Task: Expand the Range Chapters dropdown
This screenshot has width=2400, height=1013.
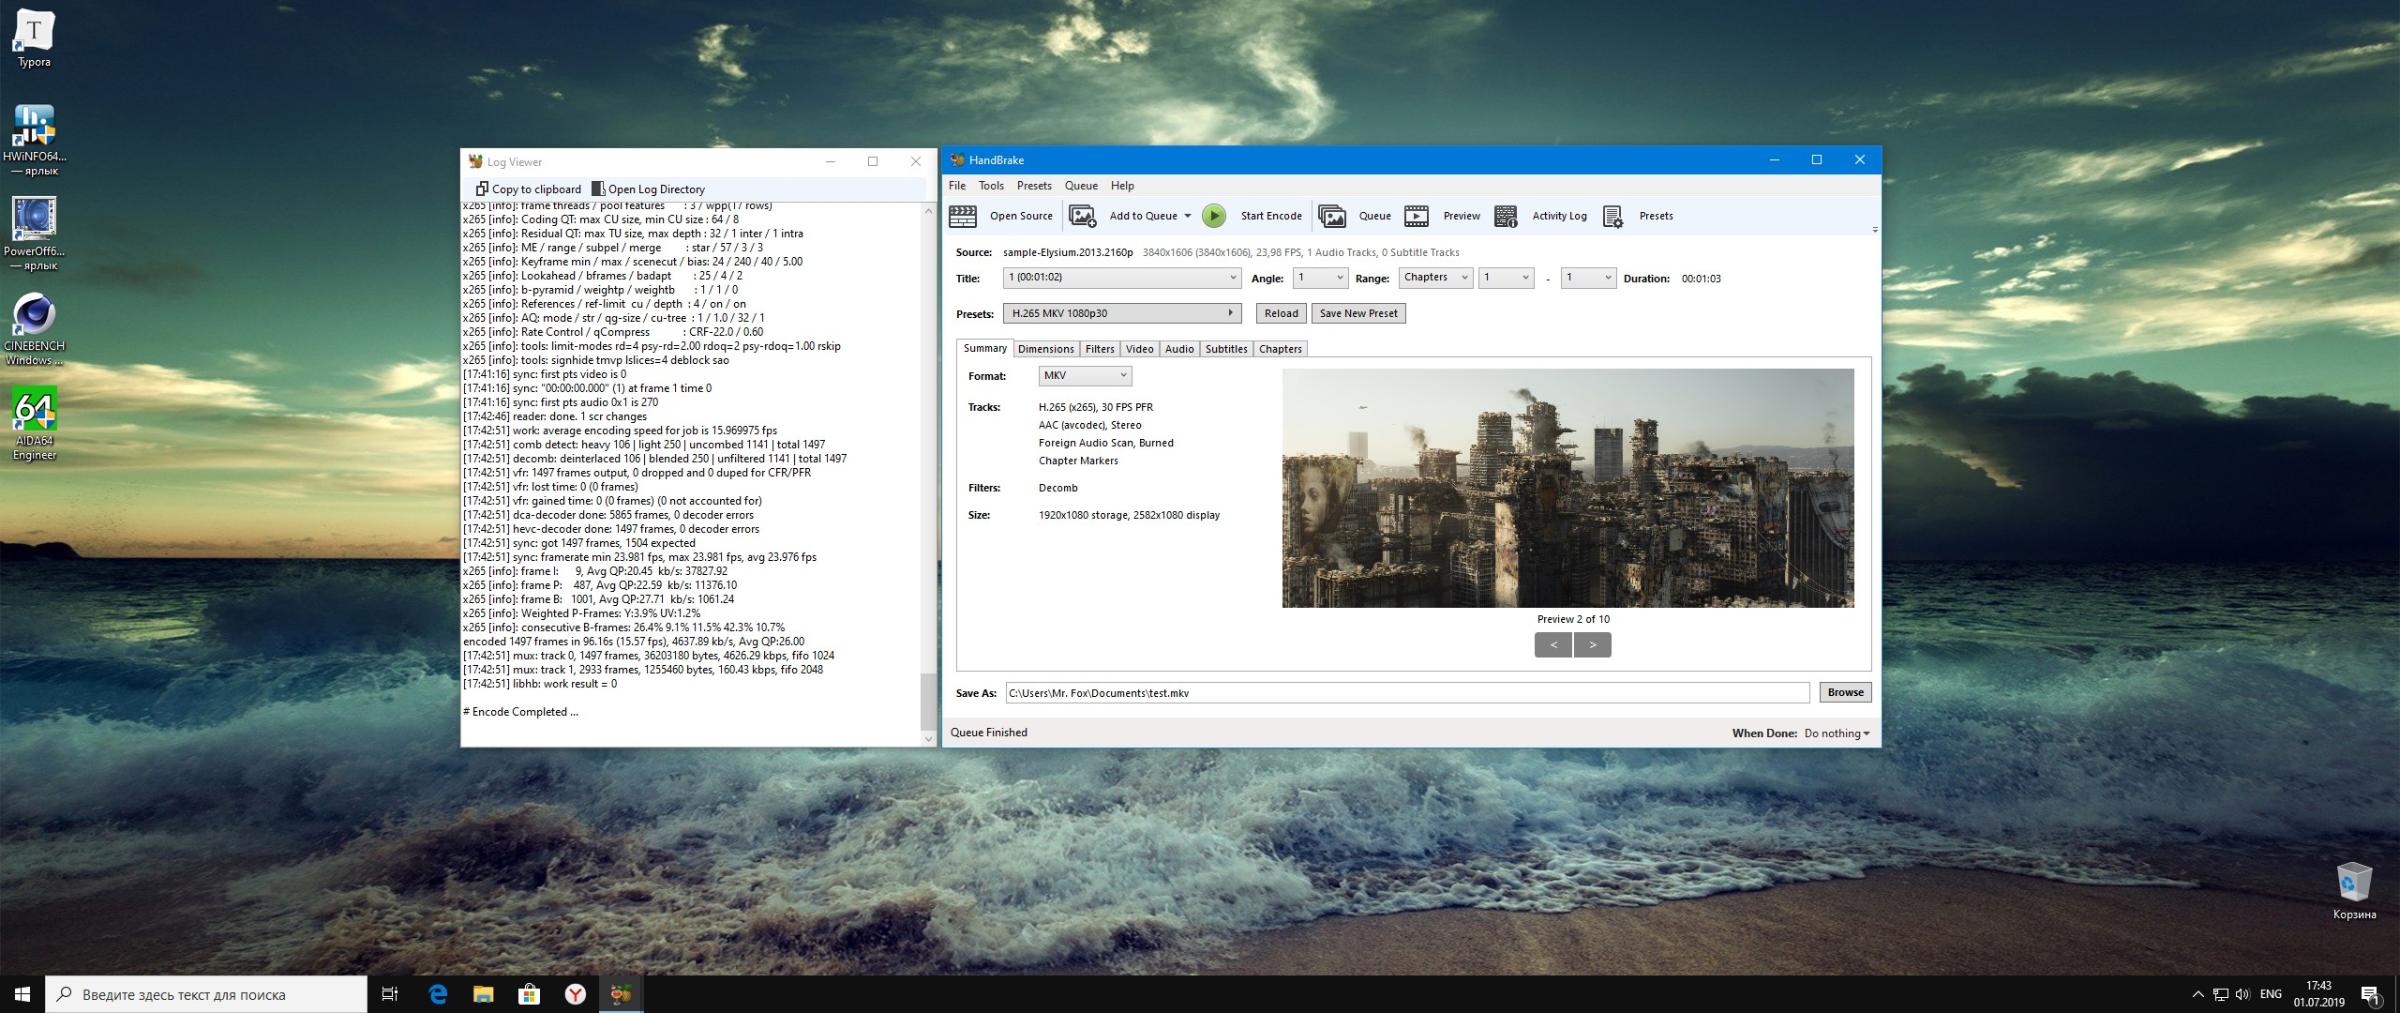Action: point(1435,278)
